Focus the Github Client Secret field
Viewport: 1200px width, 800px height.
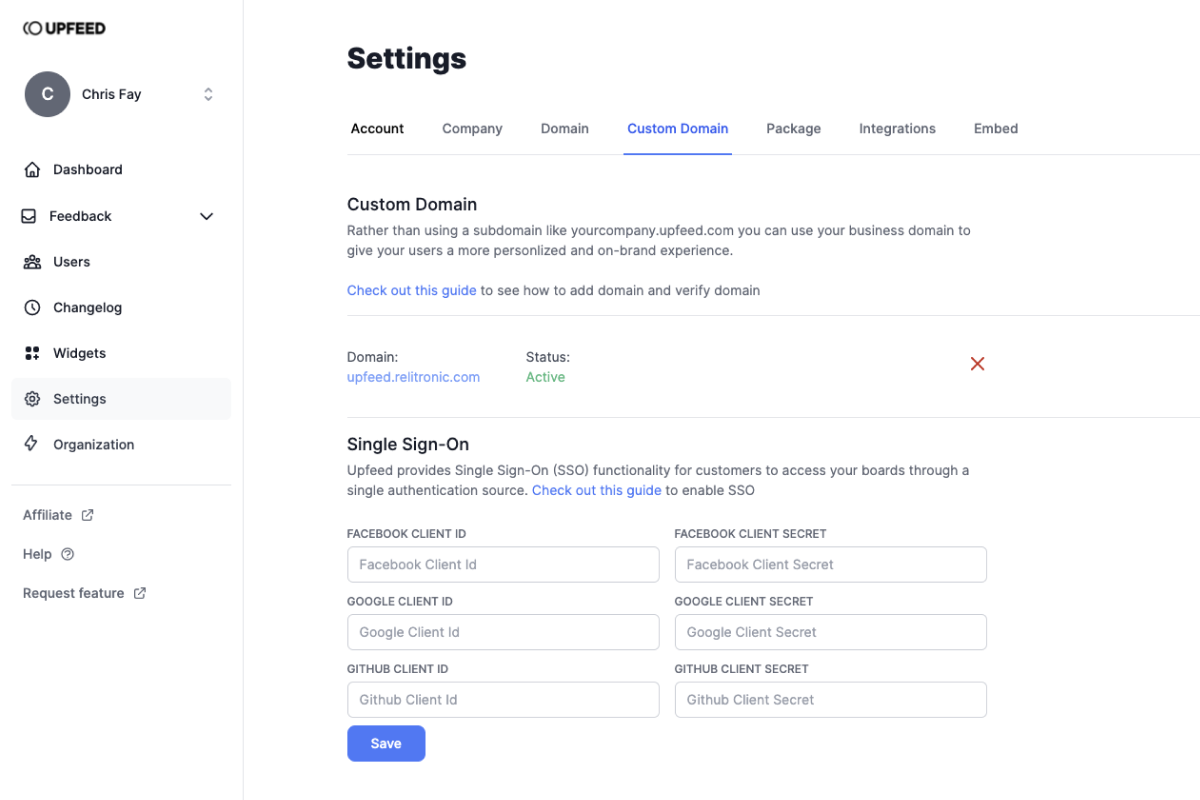click(831, 700)
